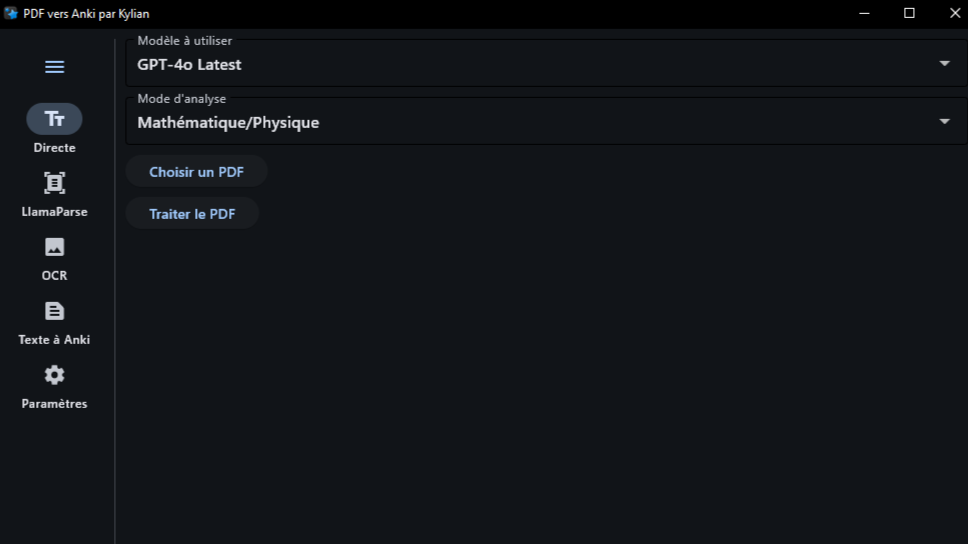Click the Traiter le PDF button

[x=192, y=214]
